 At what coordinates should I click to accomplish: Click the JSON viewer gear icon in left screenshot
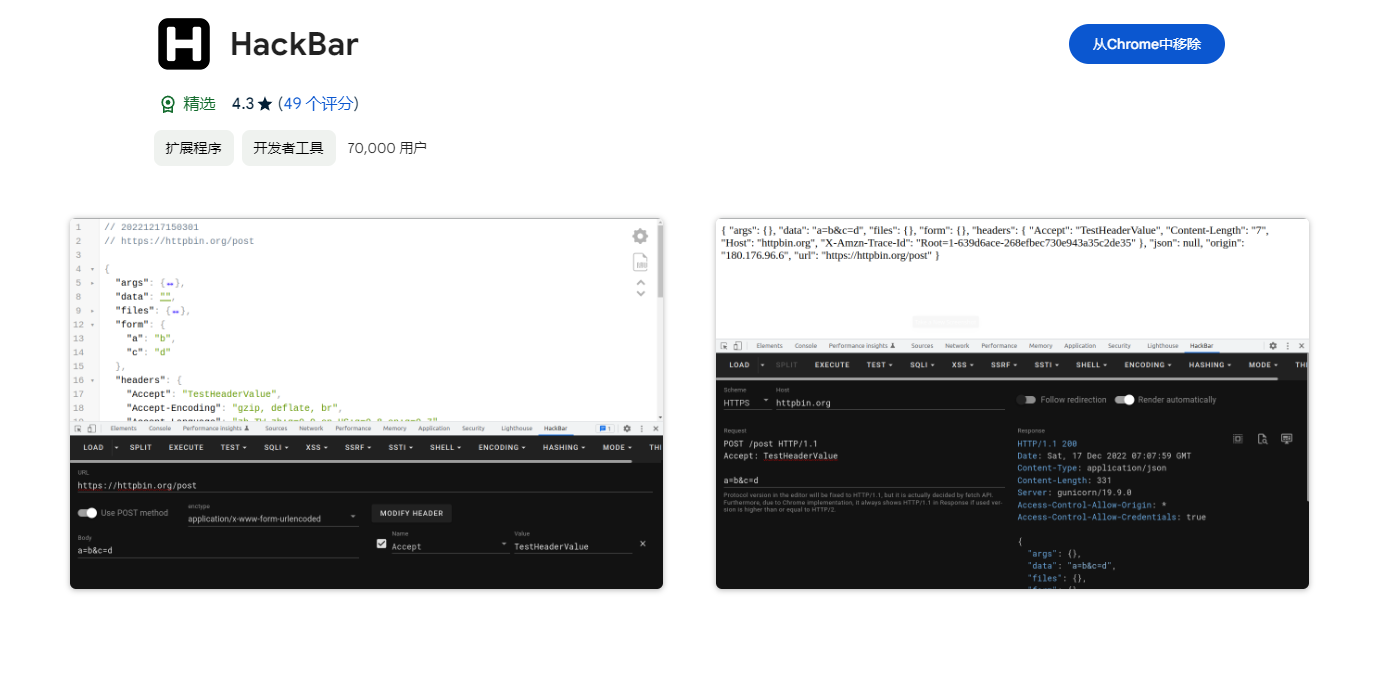[x=640, y=236]
